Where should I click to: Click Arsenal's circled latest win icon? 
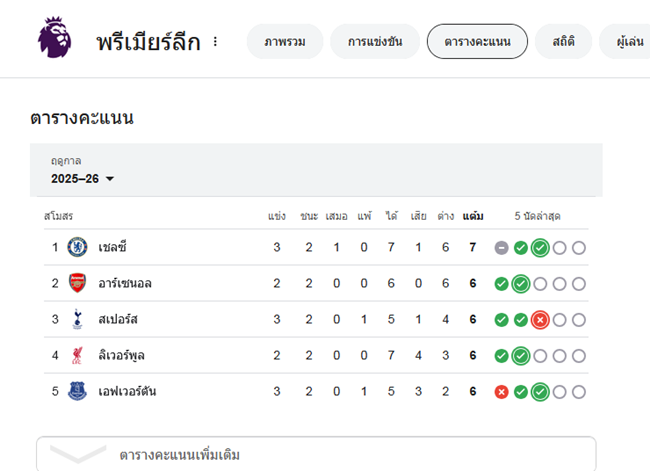pos(521,284)
